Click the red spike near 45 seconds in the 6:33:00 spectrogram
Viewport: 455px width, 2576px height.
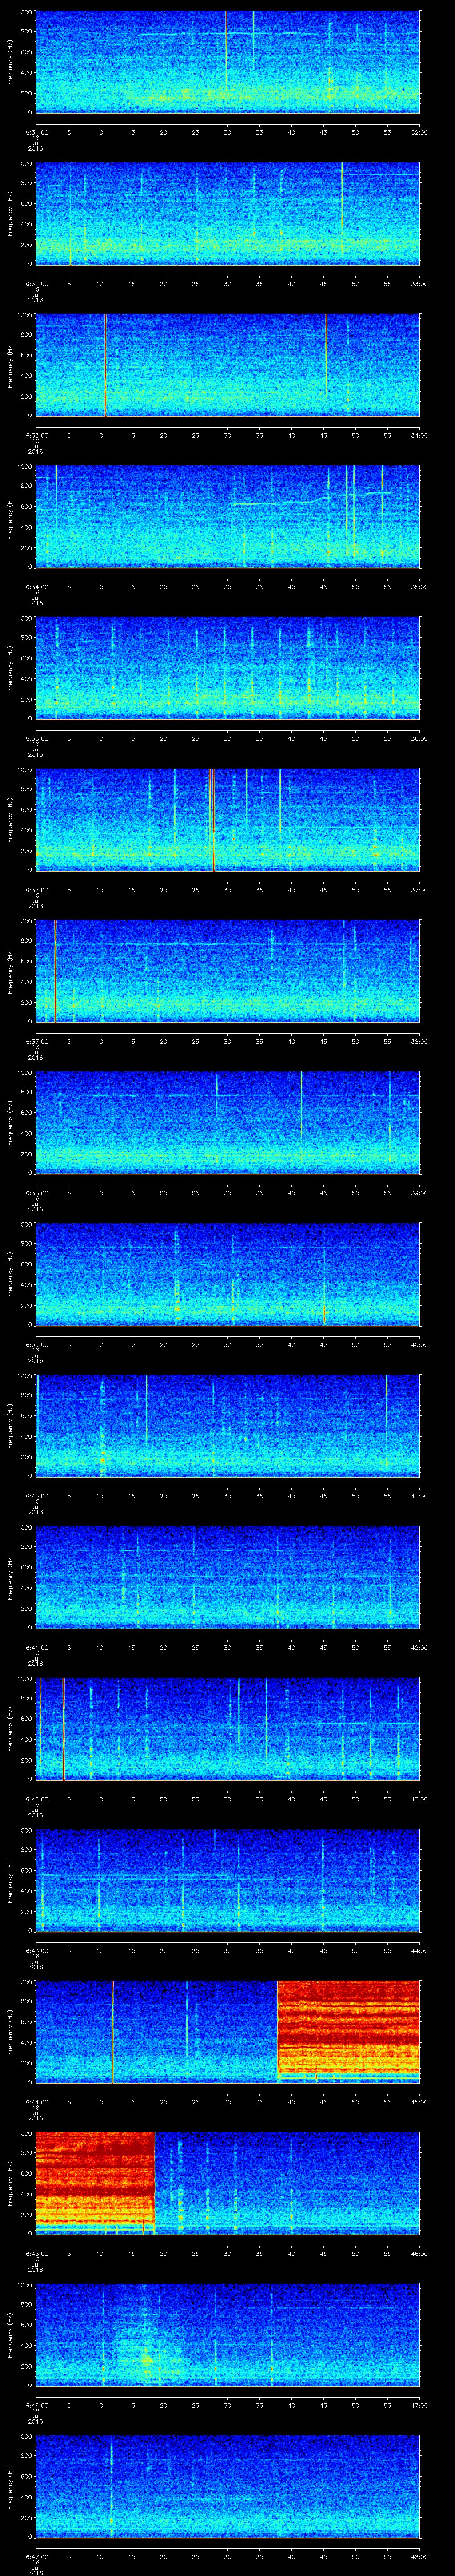[x=326, y=355]
